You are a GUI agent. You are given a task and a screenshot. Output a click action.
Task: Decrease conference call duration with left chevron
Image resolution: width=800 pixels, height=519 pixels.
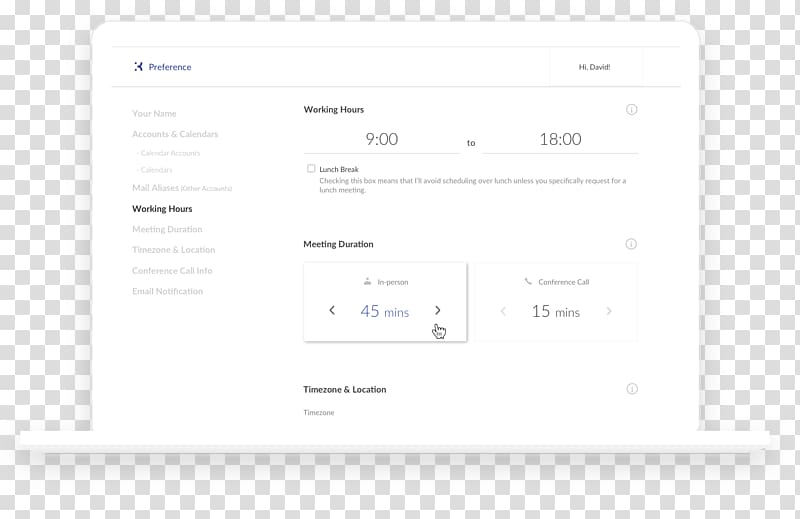503,312
